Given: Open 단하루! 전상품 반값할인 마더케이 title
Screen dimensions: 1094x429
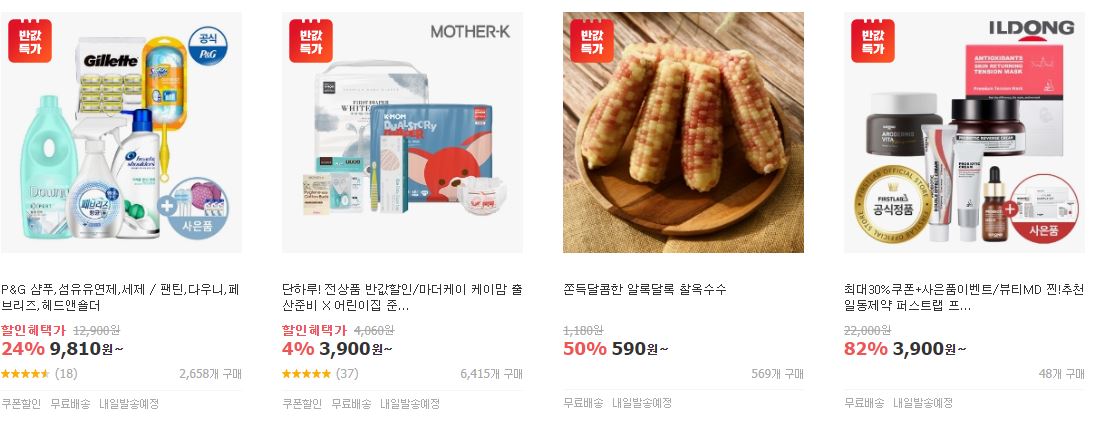Looking at the screenshot, I should pyautogui.click(x=402, y=297).
